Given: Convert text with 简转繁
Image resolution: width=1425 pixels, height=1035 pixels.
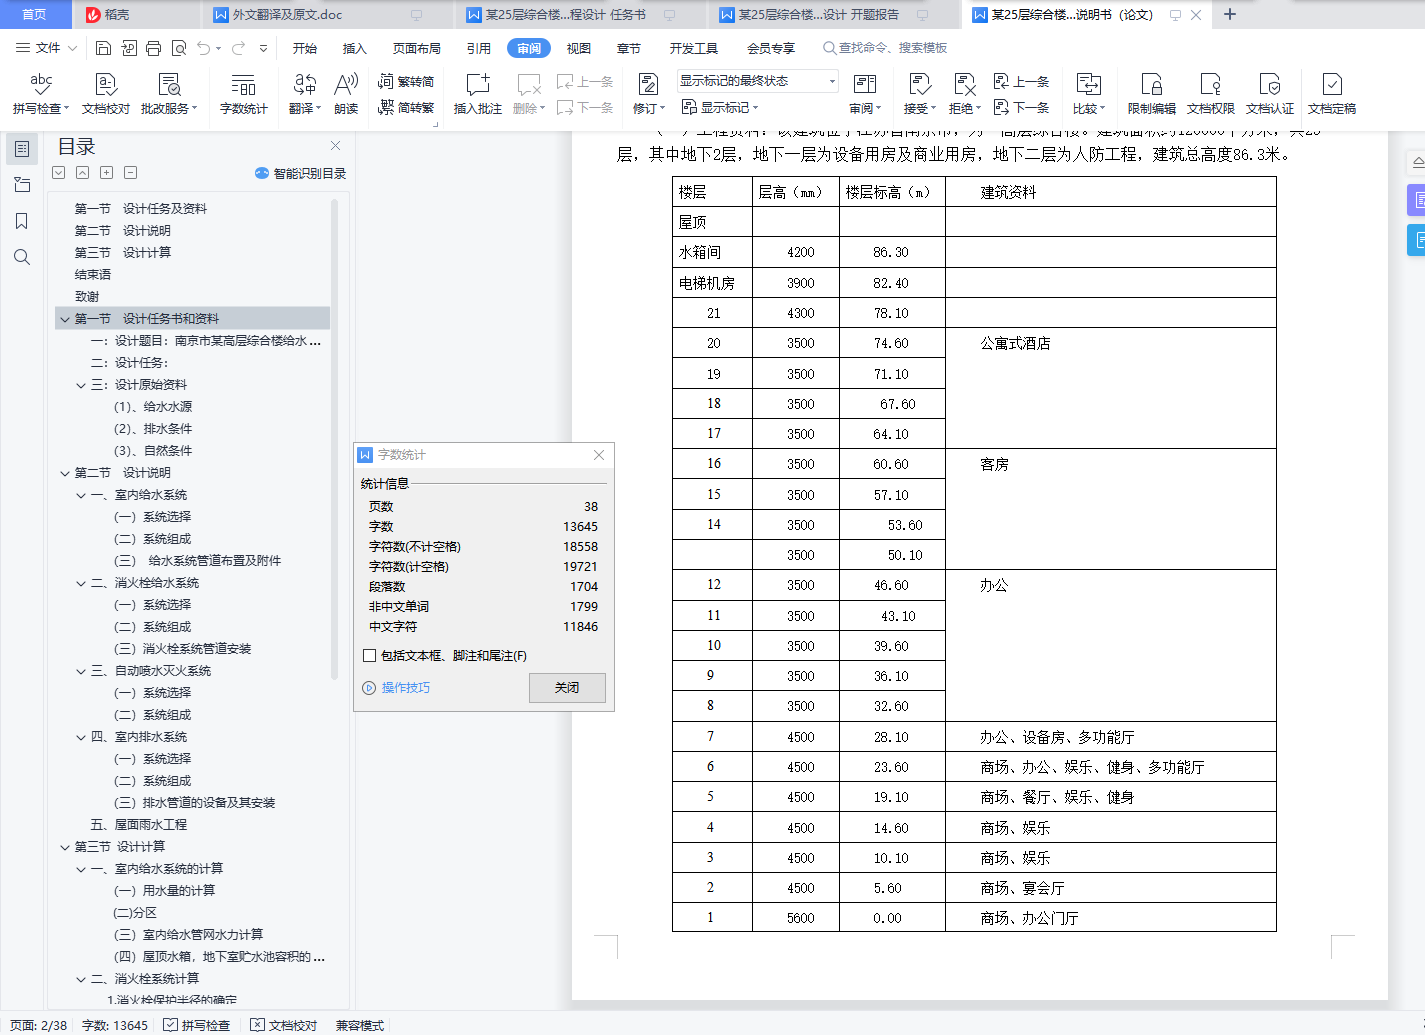Looking at the screenshot, I should coord(406,107).
